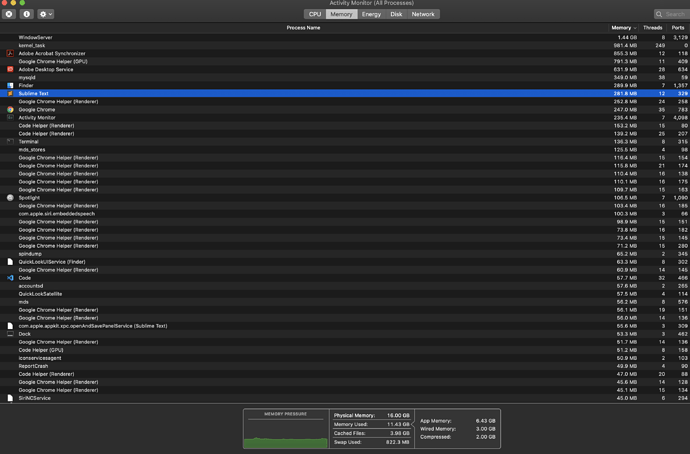Image resolution: width=690 pixels, height=454 pixels.
Task: Switch to the CPU tab
Action: click(315, 14)
